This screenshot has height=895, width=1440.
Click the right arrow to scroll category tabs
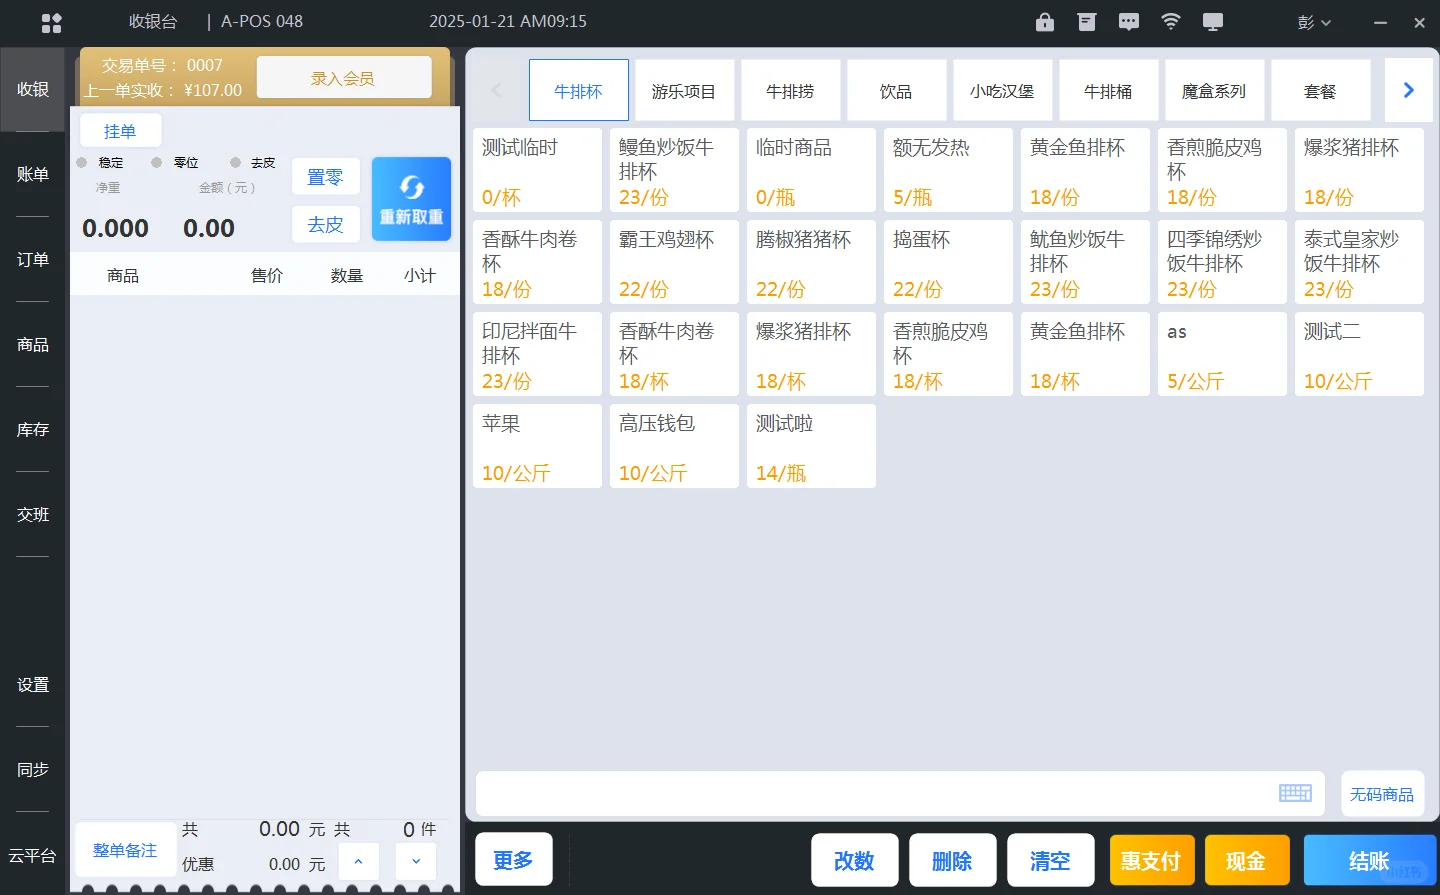coord(1408,89)
